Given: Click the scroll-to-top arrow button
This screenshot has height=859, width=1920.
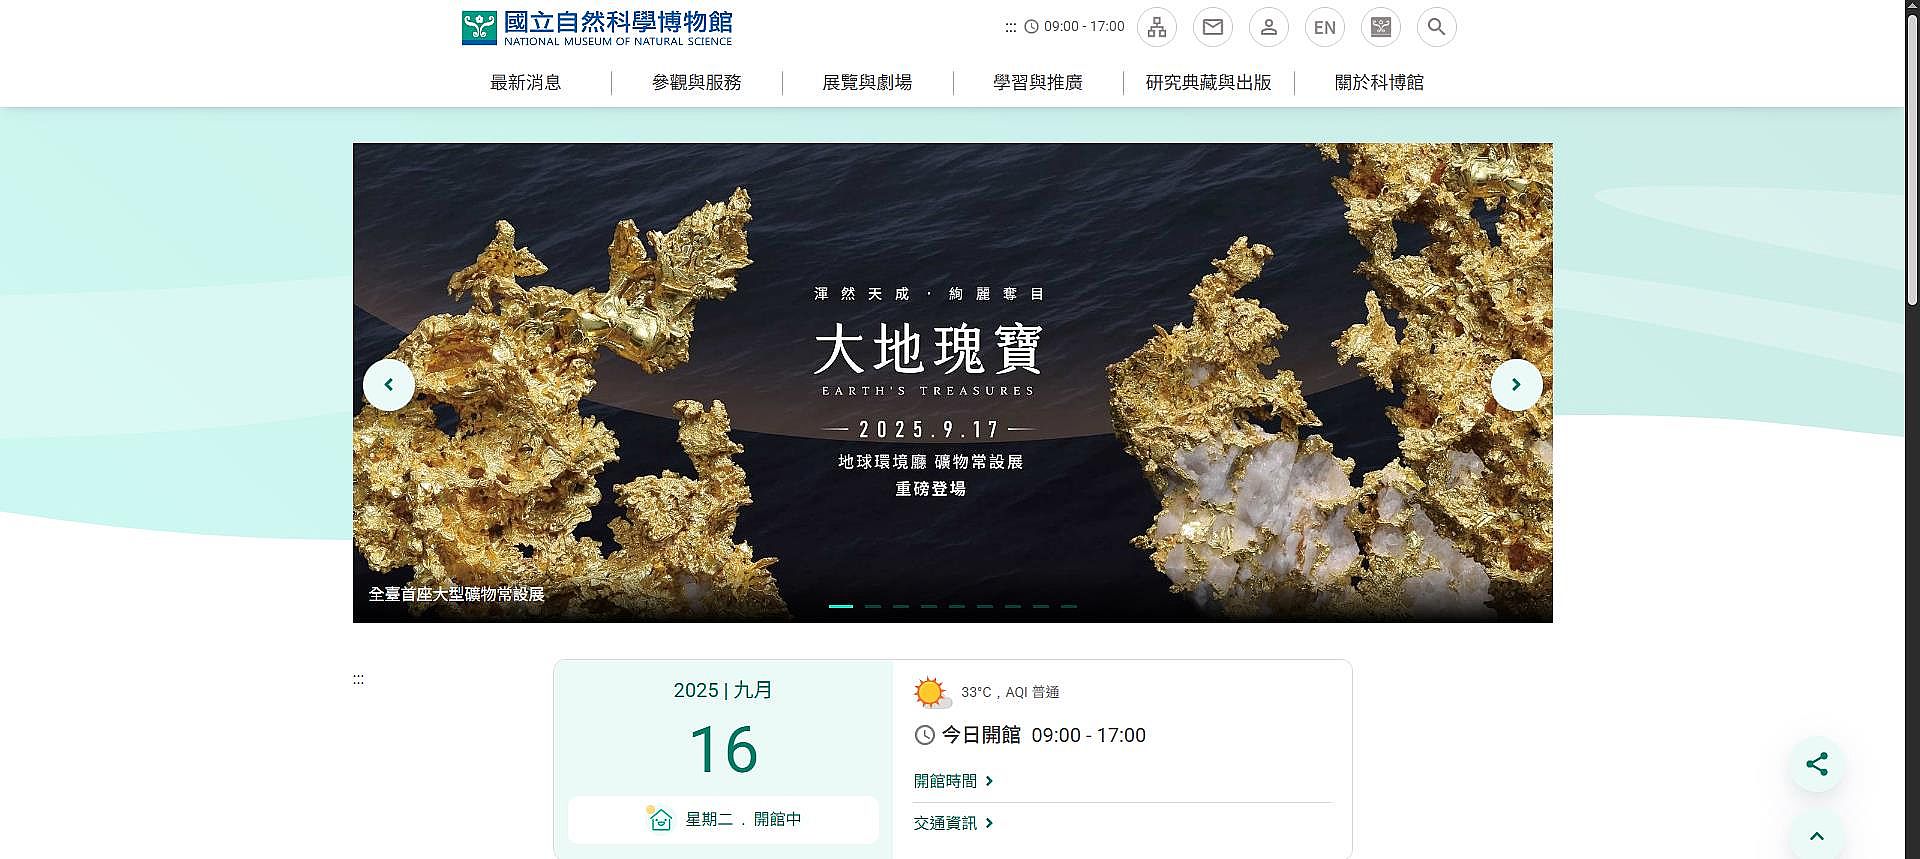Looking at the screenshot, I should coord(1816,836).
